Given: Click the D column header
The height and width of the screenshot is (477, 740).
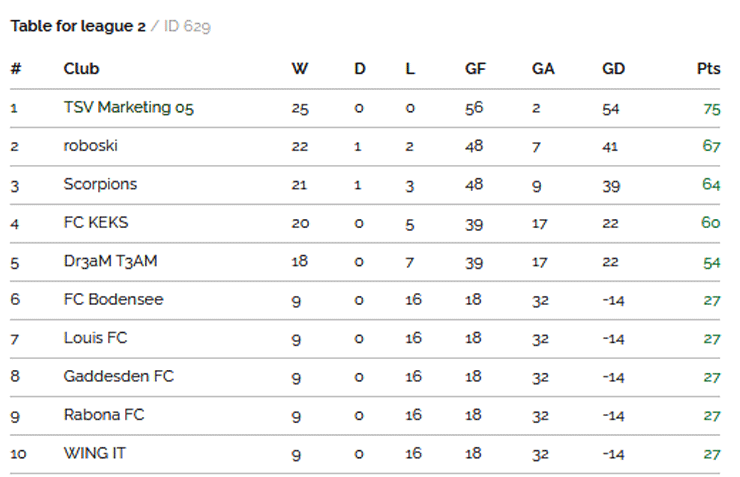Looking at the screenshot, I should click(x=360, y=69).
